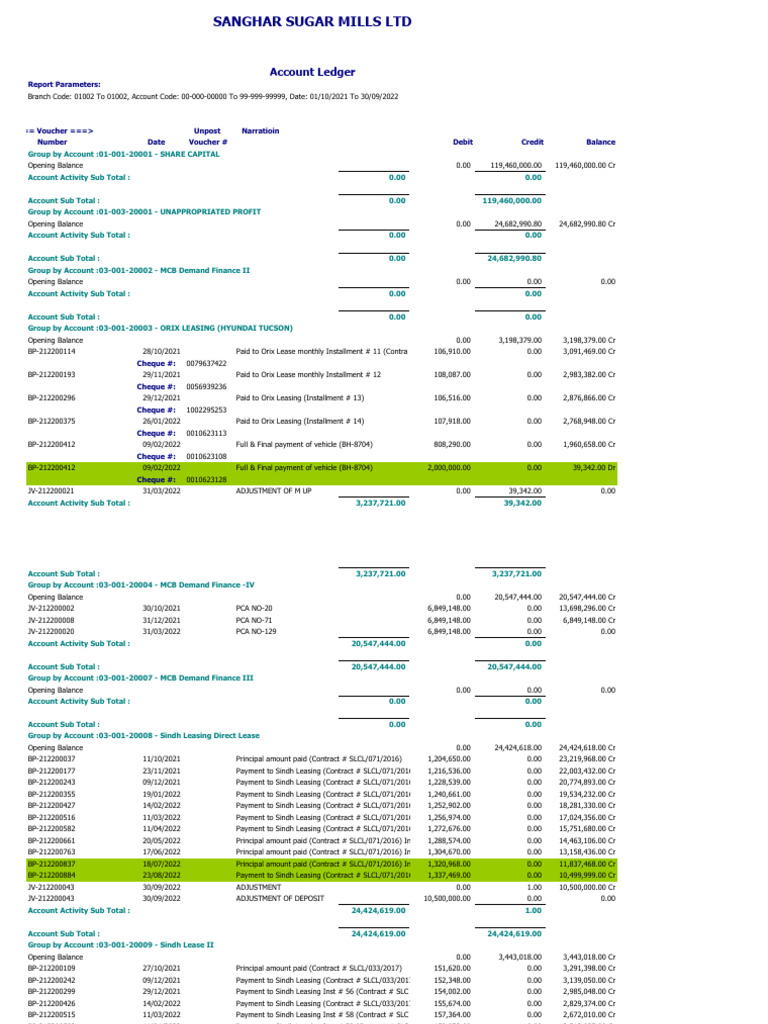Click cheque number 0010623113
Screen dimensions: 768x1024
(206, 433)
